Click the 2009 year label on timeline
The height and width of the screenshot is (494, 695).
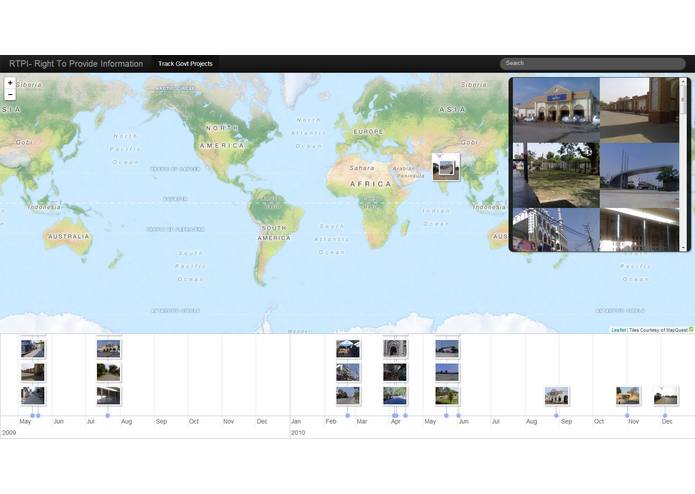pos(9,432)
